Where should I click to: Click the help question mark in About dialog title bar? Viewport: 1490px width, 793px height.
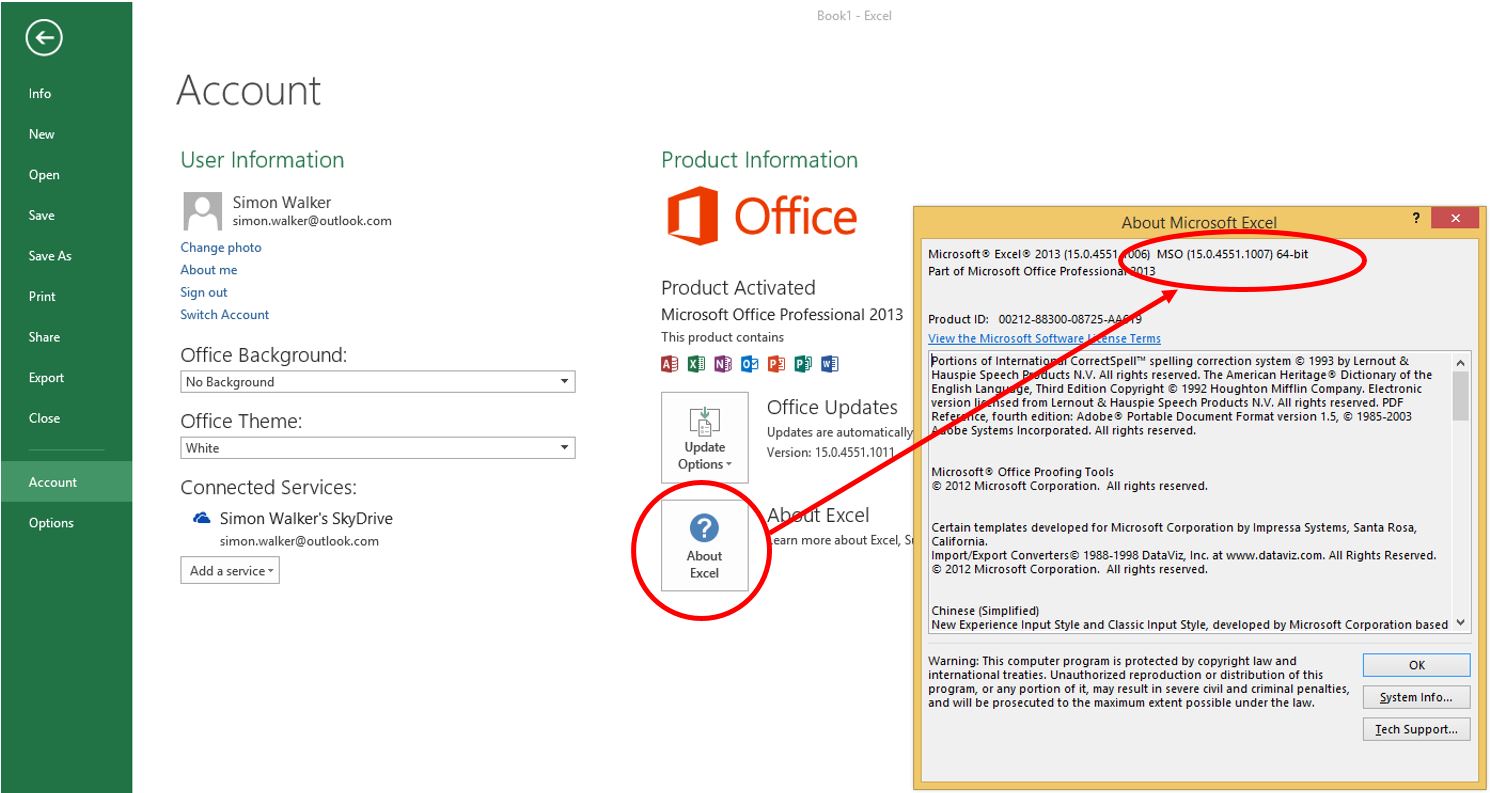[x=1416, y=218]
